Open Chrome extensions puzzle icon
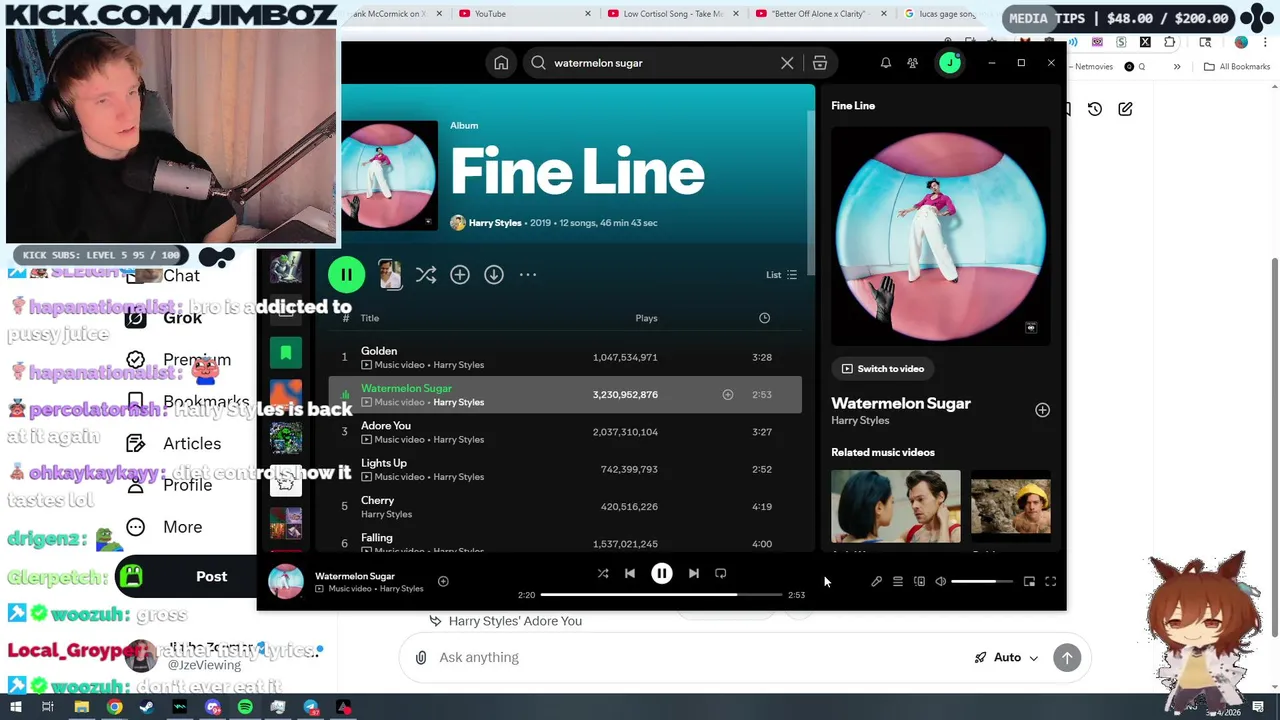The image size is (1280, 720). tap(1170, 42)
